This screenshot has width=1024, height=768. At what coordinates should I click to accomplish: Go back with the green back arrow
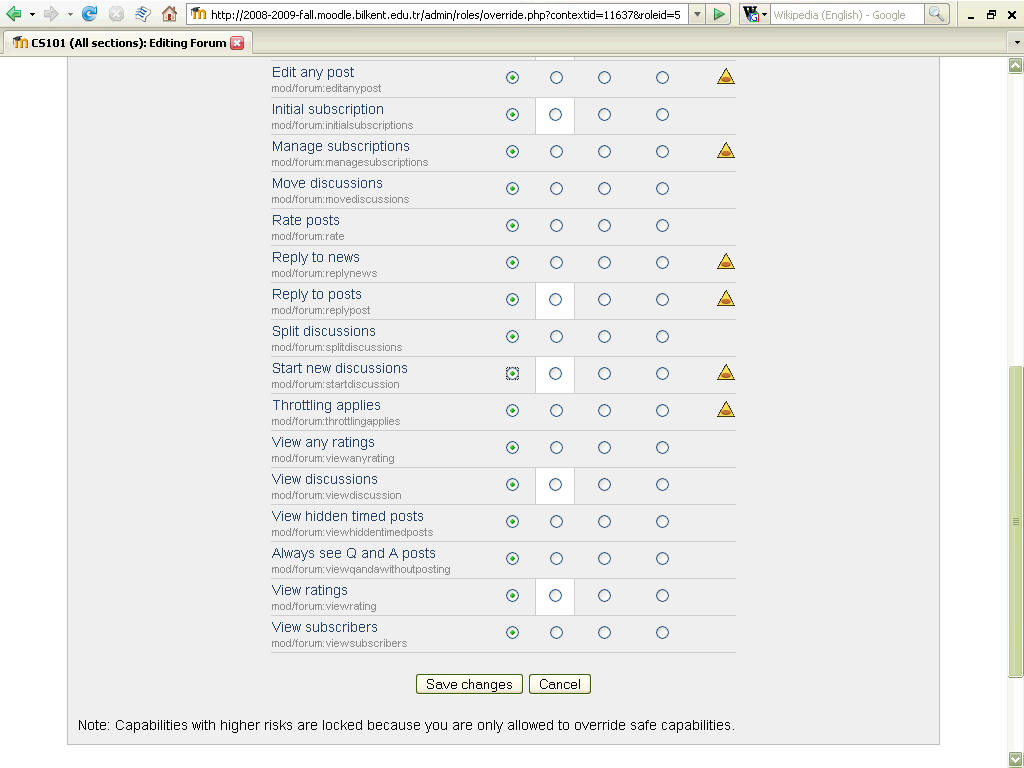pyautogui.click(x=13, y=14)
